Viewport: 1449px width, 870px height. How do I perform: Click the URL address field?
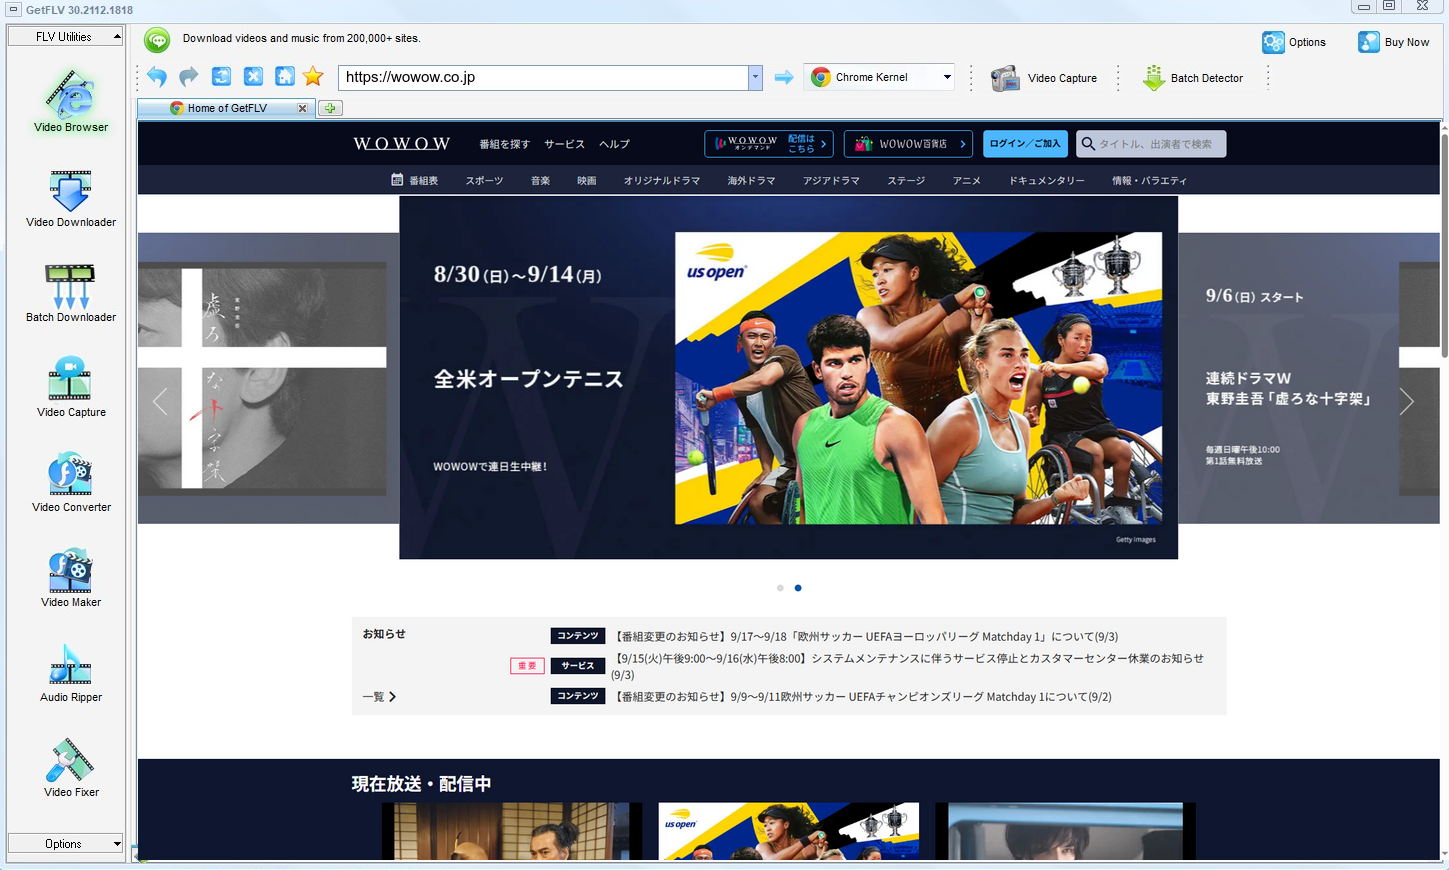544,77
